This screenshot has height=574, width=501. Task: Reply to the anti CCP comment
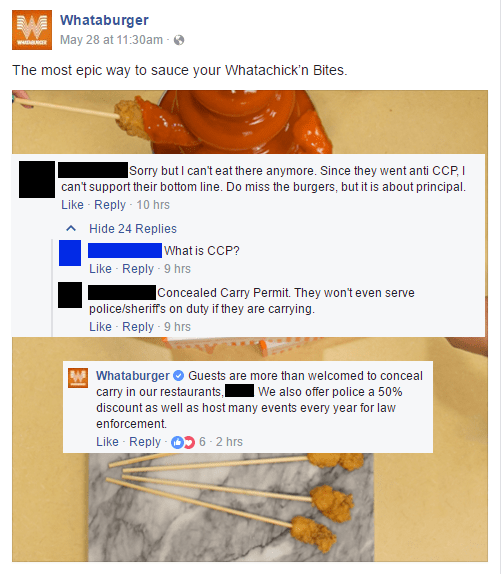pos(110,205)
